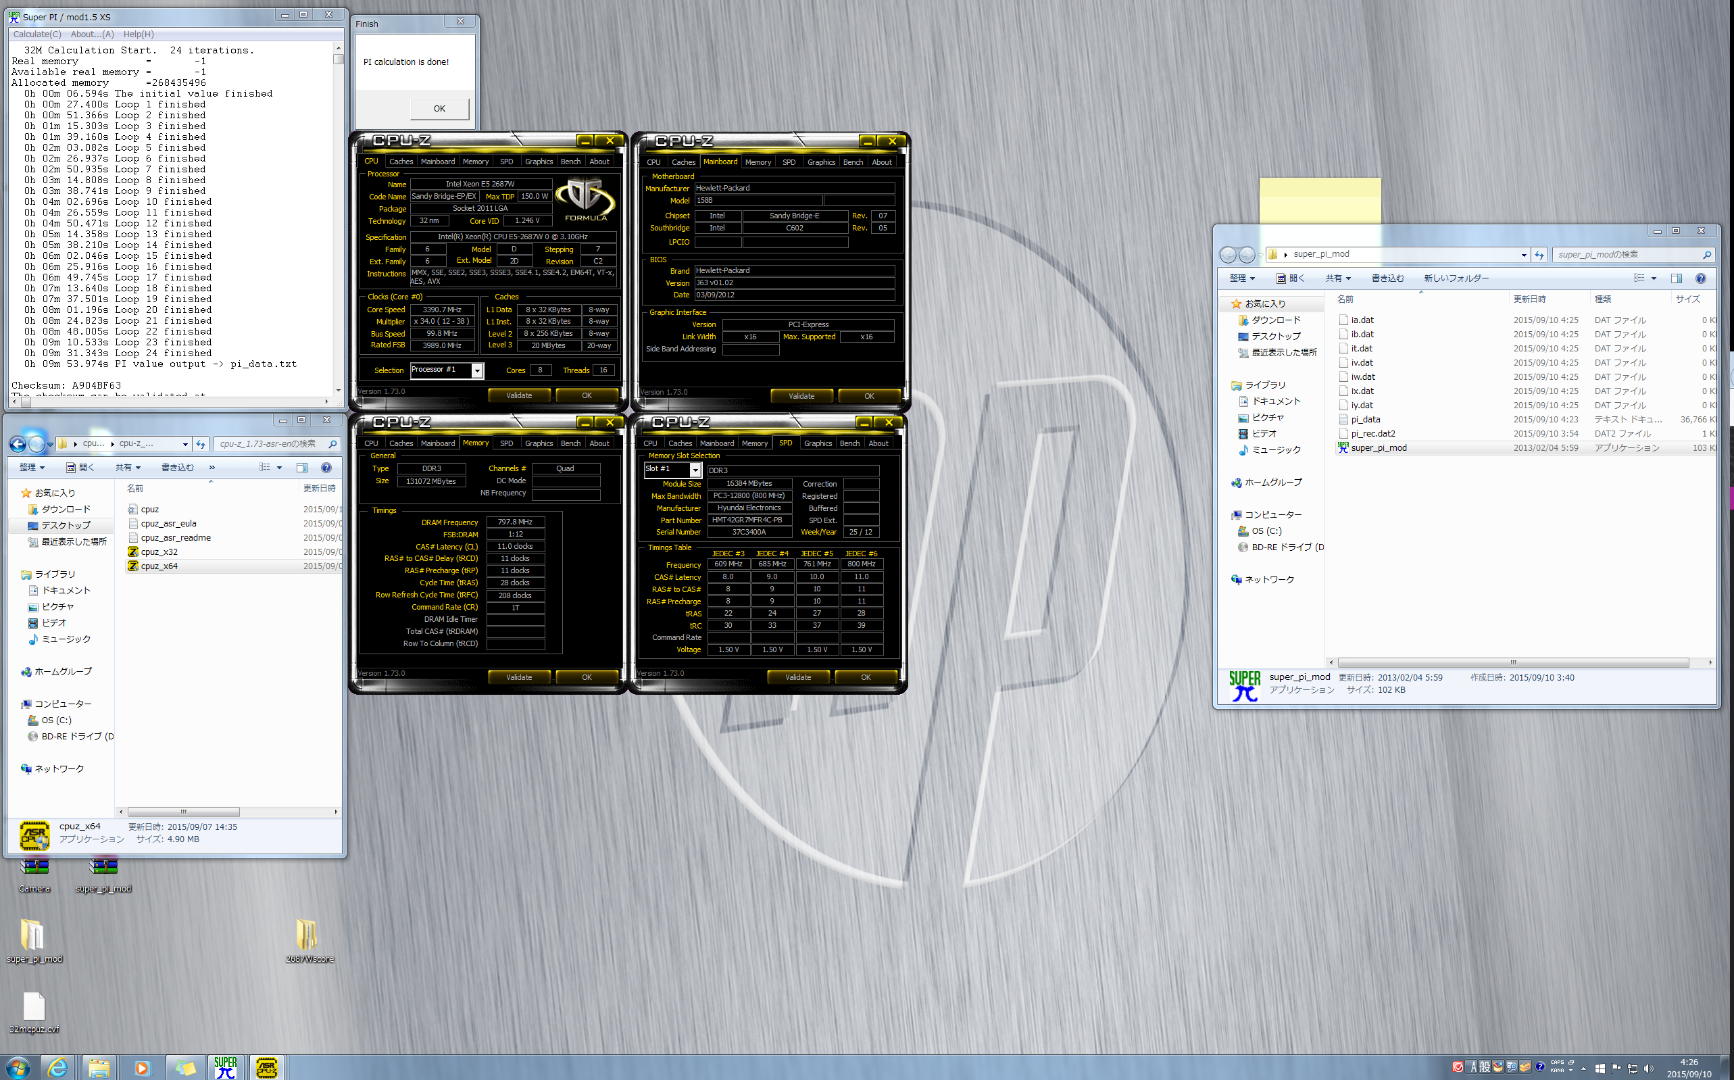Click the ASR CPU-Z taskbar icon
The height and width of the screenshot is (1080, 1734).
[266, 1067]
